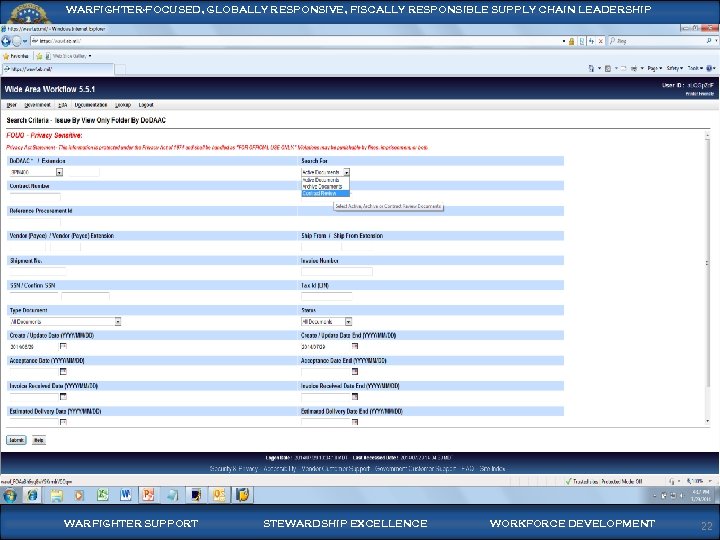Select the highlighted Contract Review option
This screenshot has height=540, width=720.
point(325,193)
